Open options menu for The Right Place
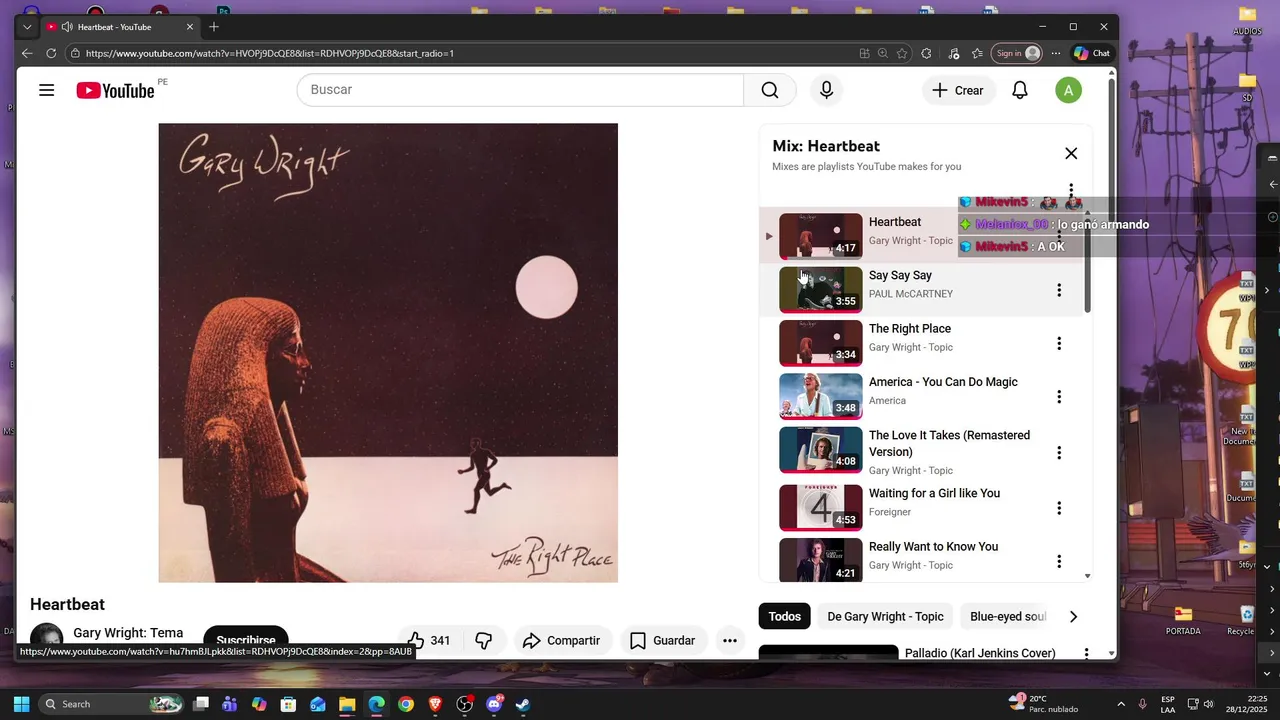This screenshot has width=1280, height=720. click(x=1059, y=343)
